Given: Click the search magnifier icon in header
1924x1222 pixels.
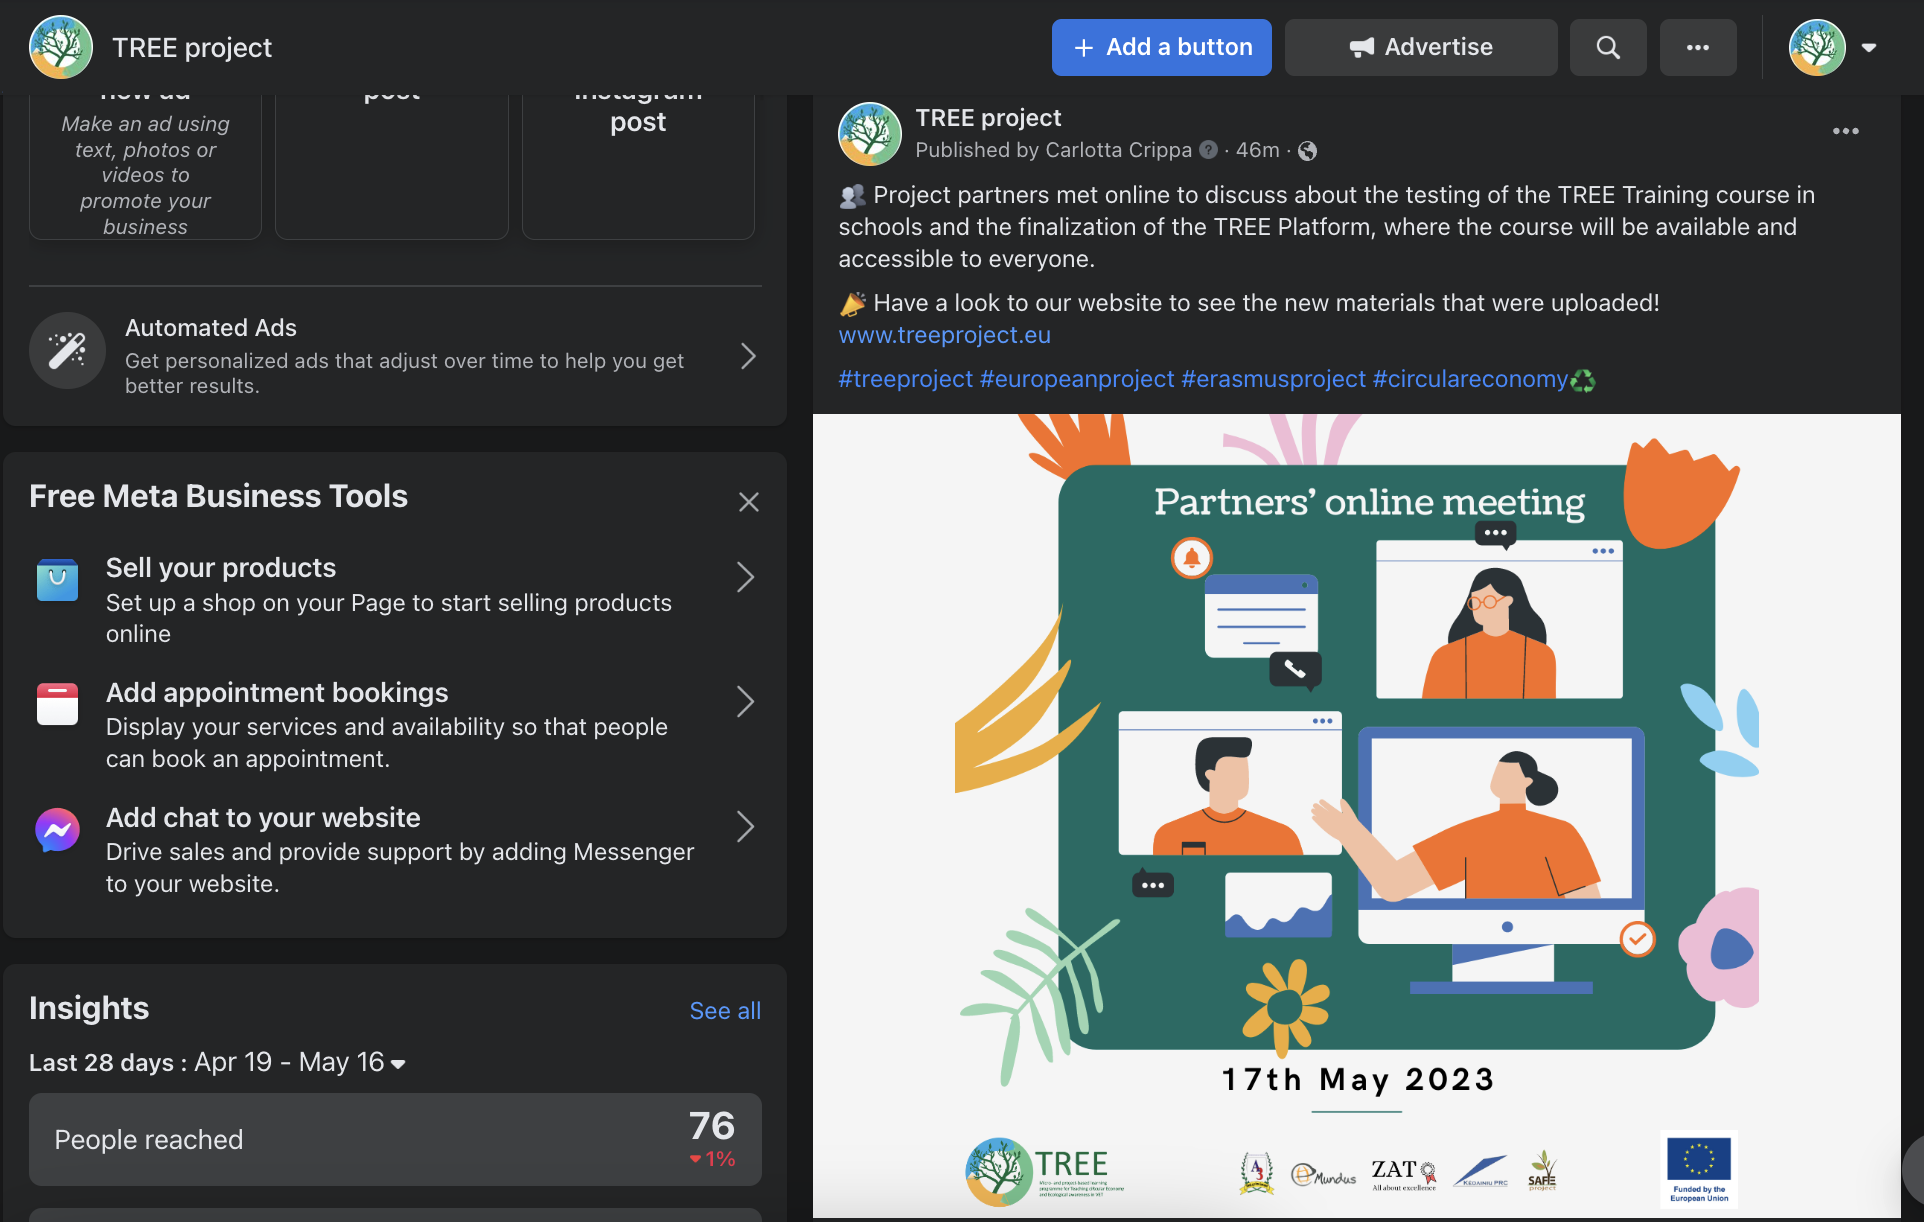Looking at the screenshot, I should (x=1607, y=47).
